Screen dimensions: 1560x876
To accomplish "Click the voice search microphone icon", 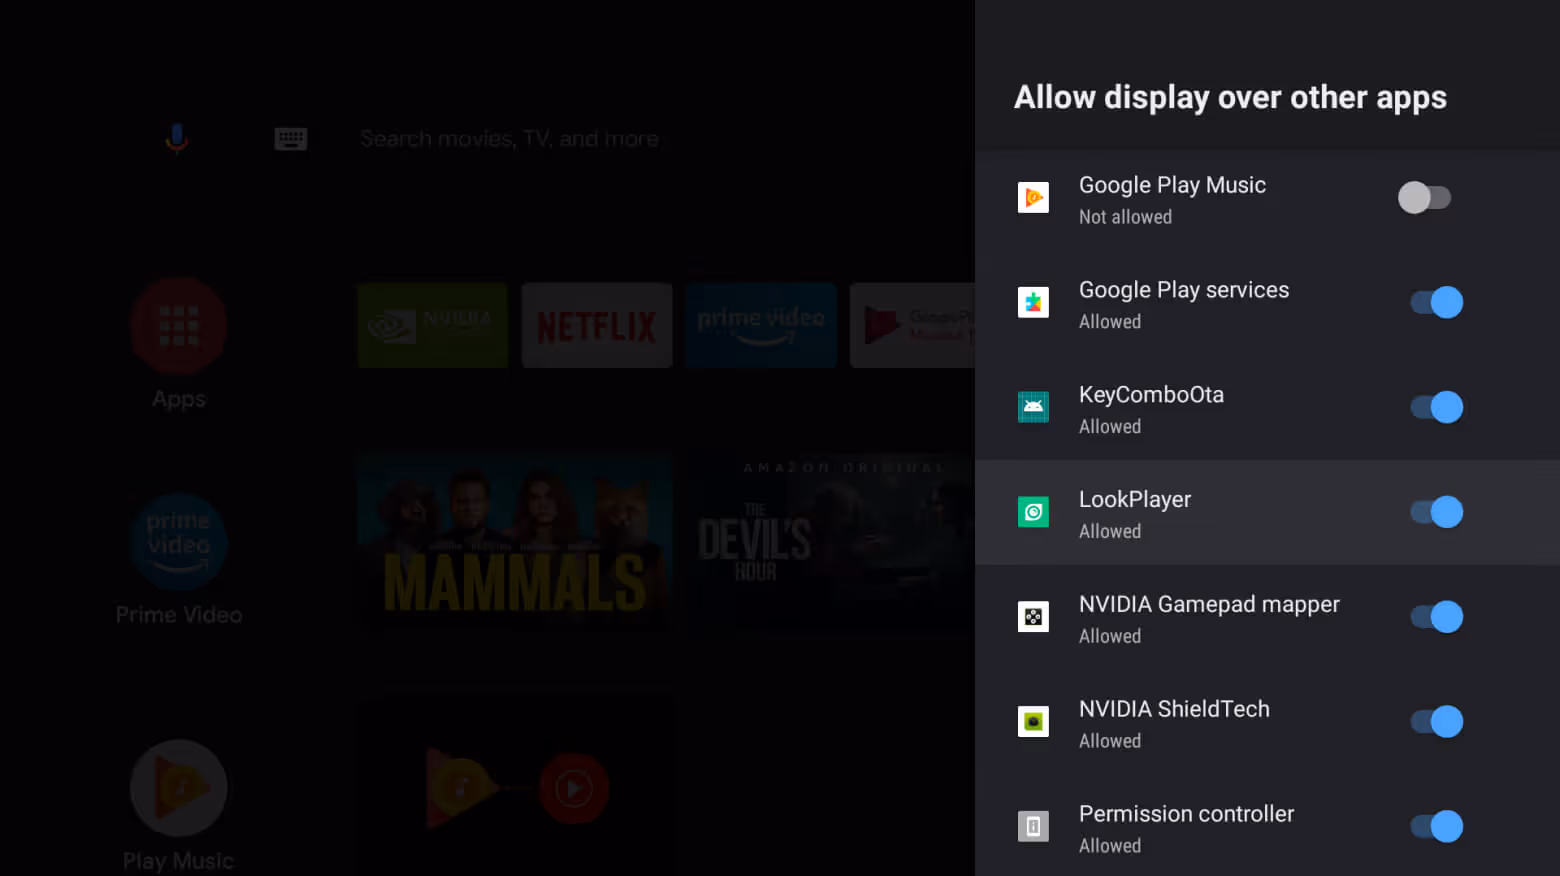I will coord(176,138).
